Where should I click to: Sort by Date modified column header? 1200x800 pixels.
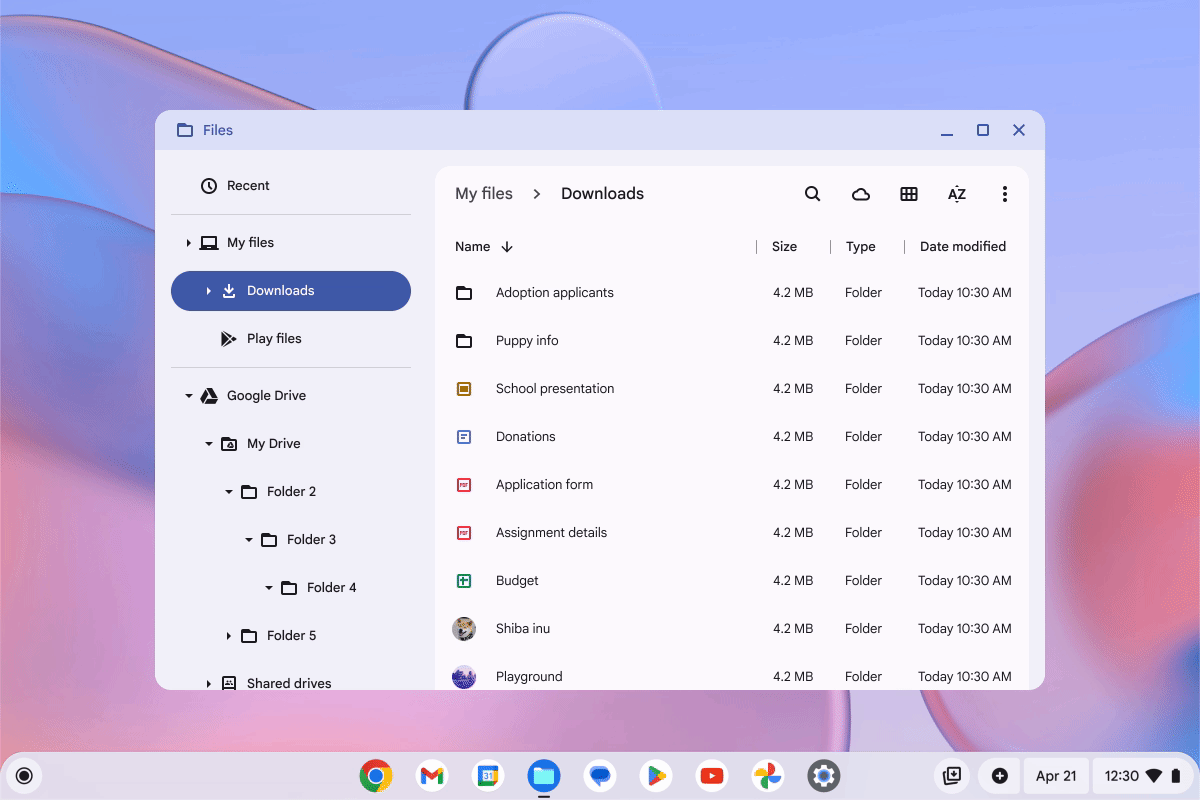963,247
